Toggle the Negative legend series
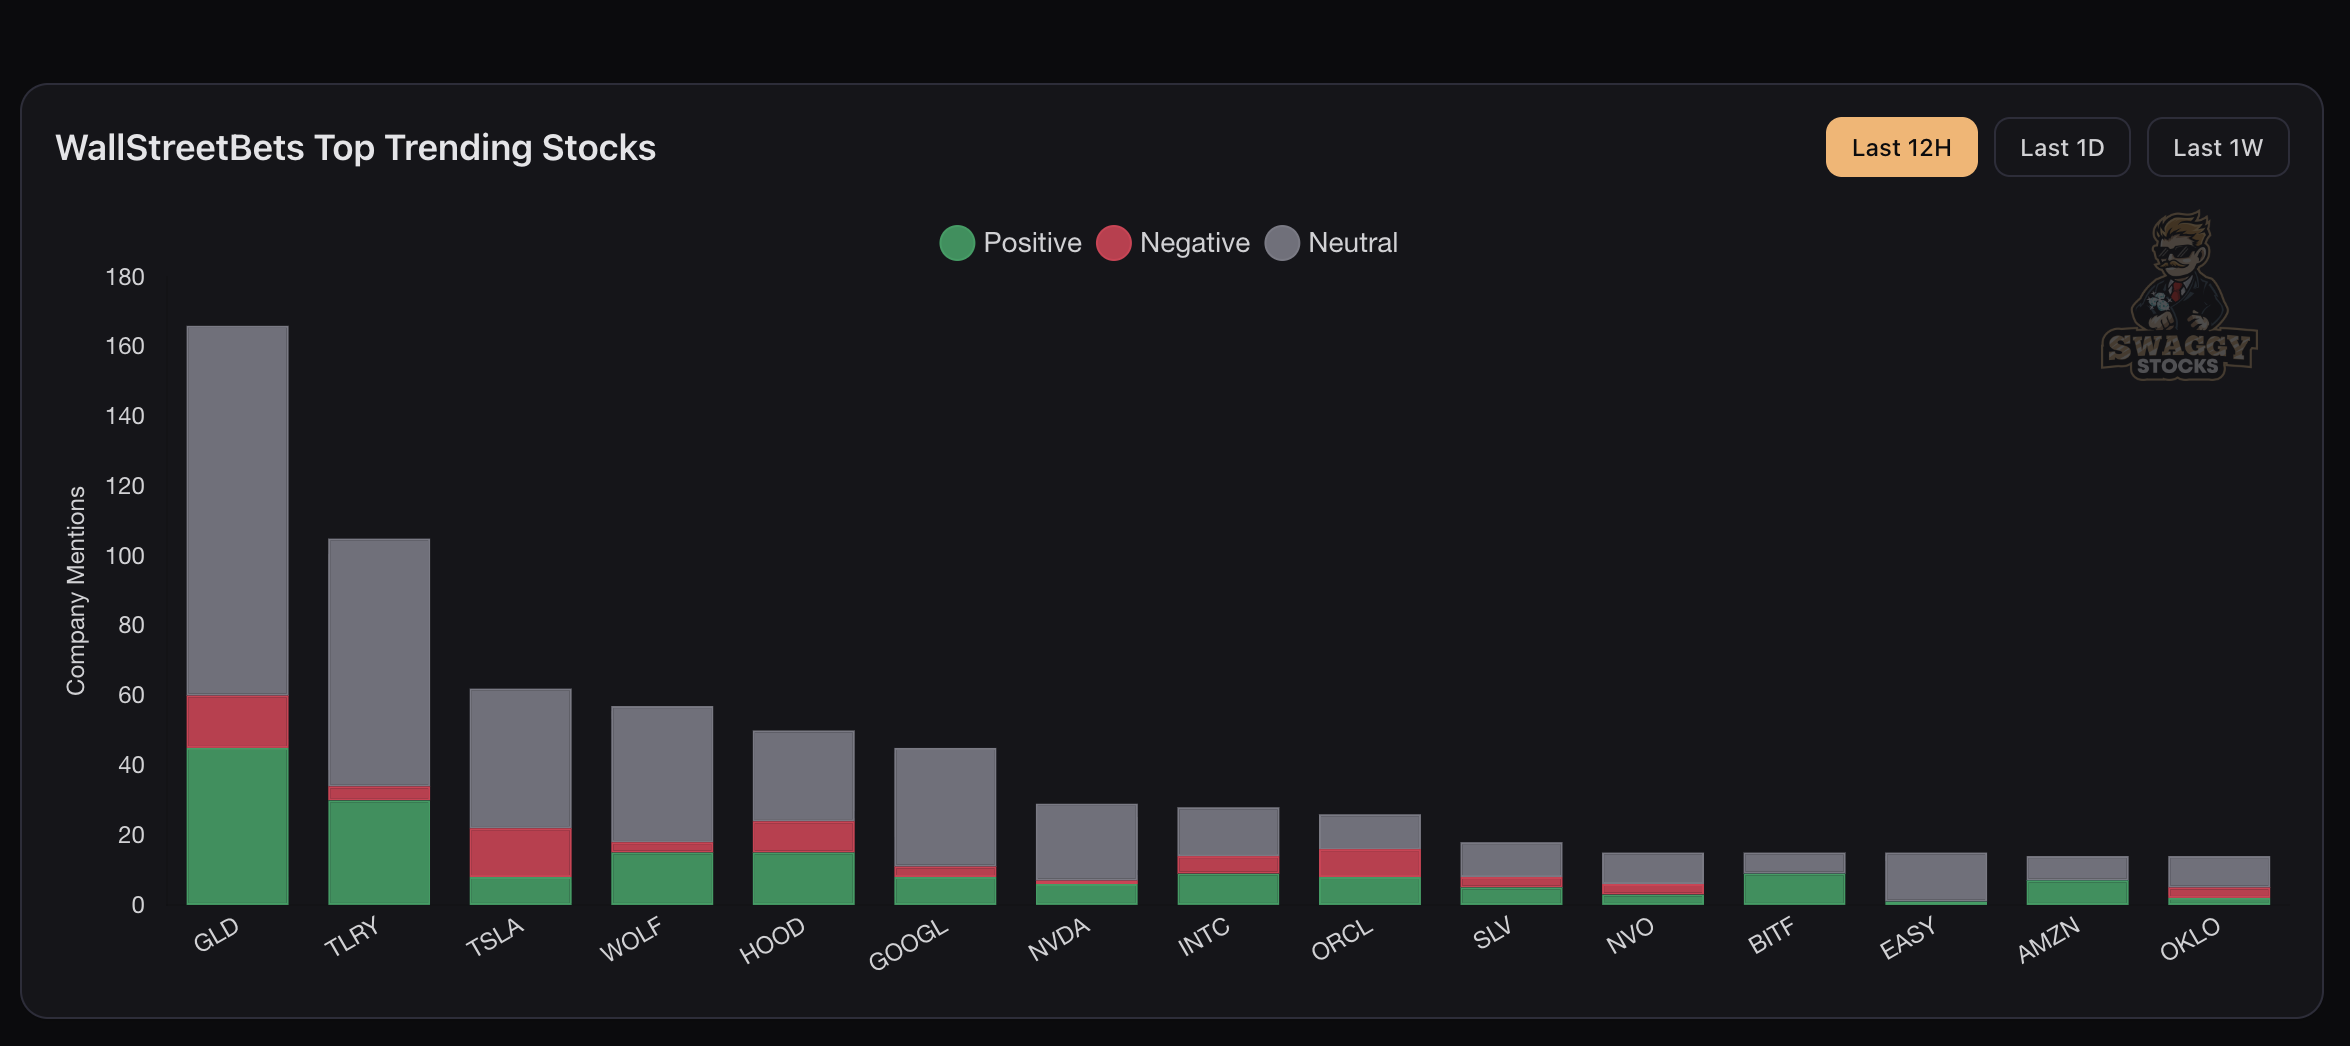This screenshot has height=1046, width=2350. (1173, 243)
